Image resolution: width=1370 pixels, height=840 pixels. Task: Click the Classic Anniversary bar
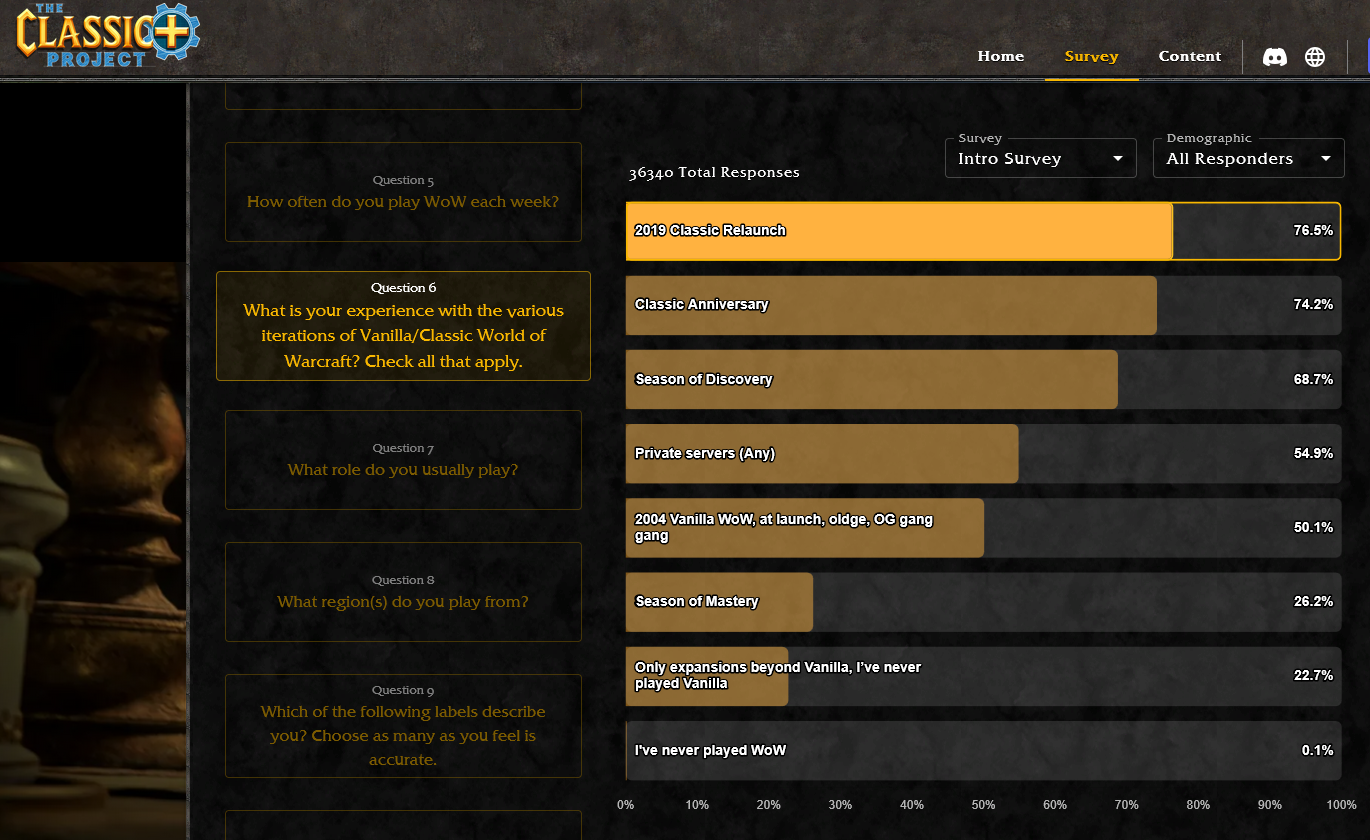(983, 305)
